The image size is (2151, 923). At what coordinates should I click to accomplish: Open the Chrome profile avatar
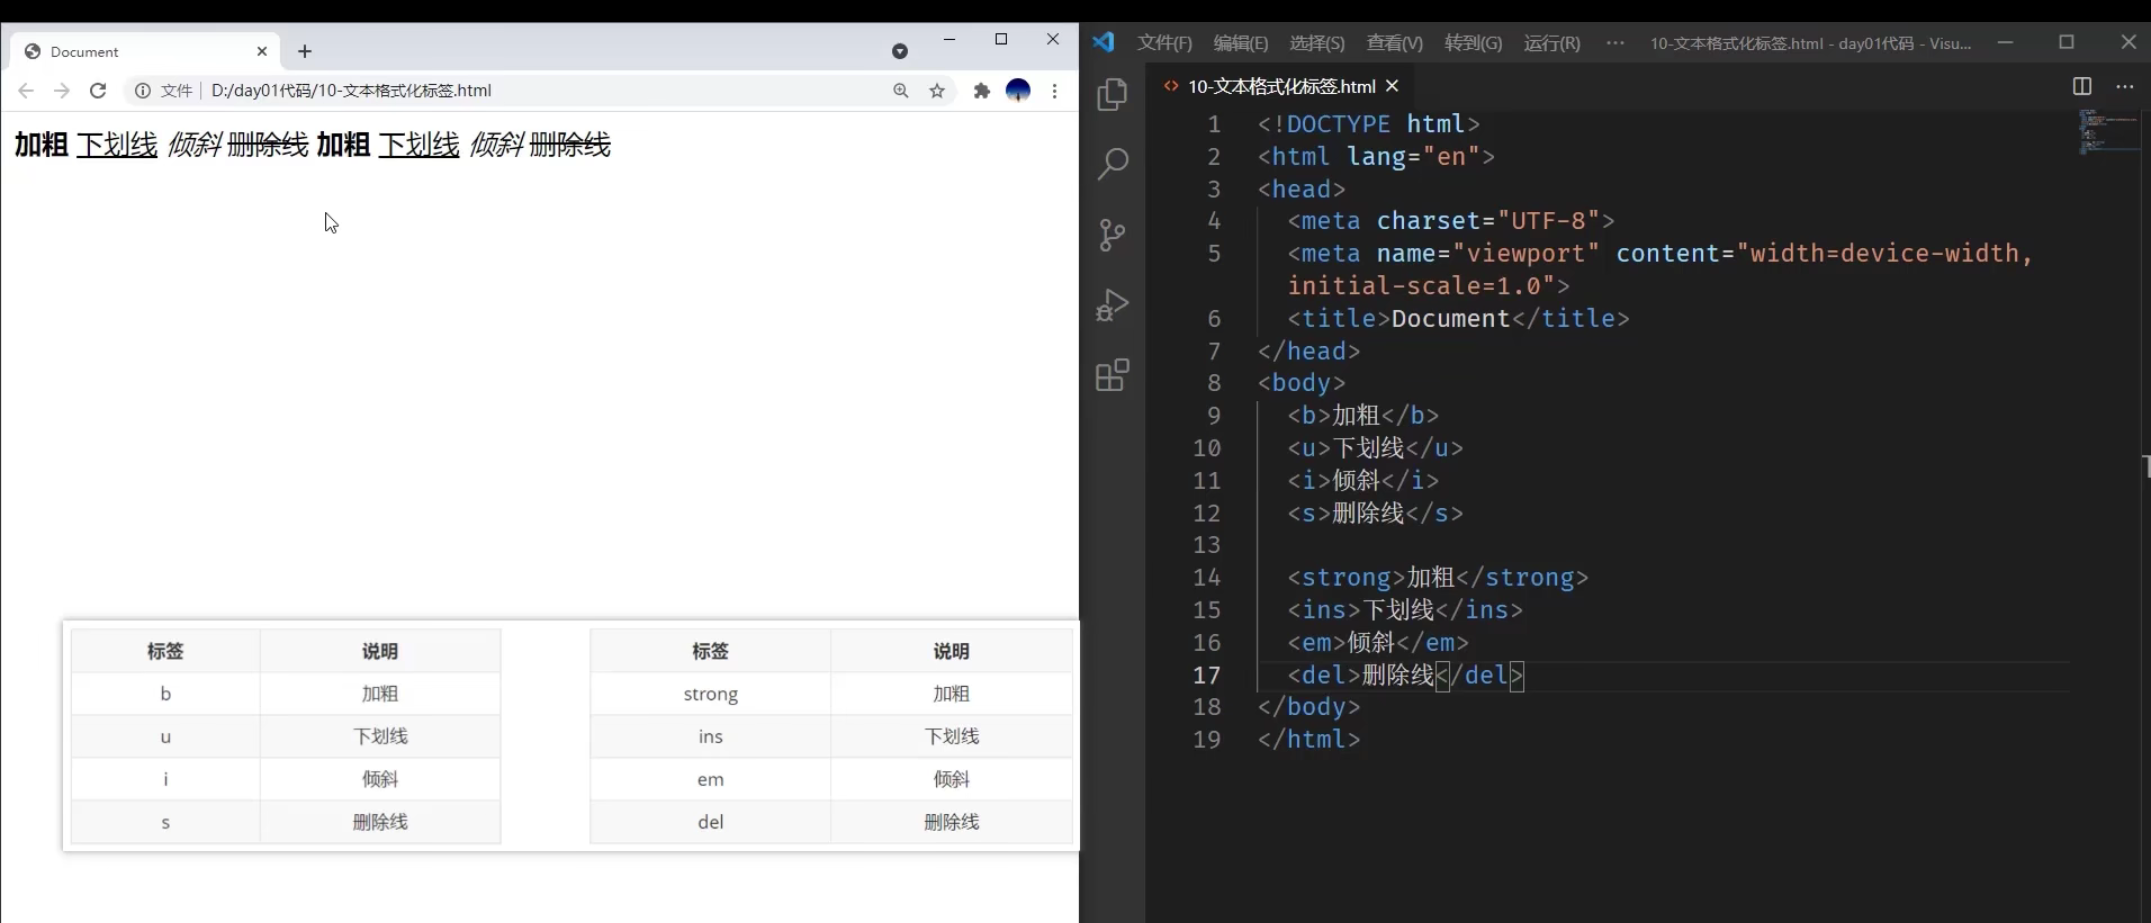tap(1018, 90)
